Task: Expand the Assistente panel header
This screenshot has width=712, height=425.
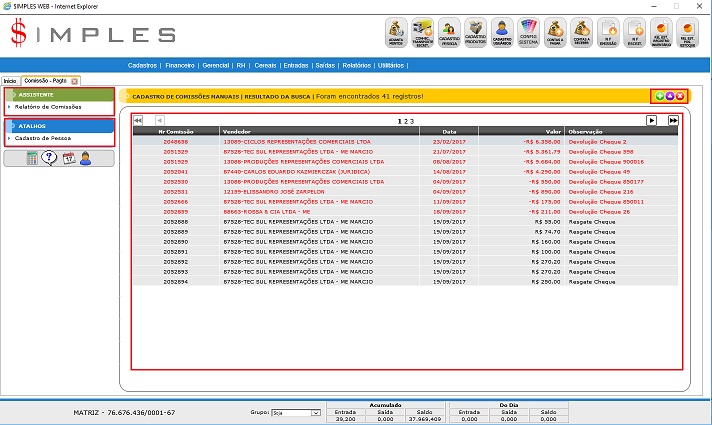Action: (60, 94)
